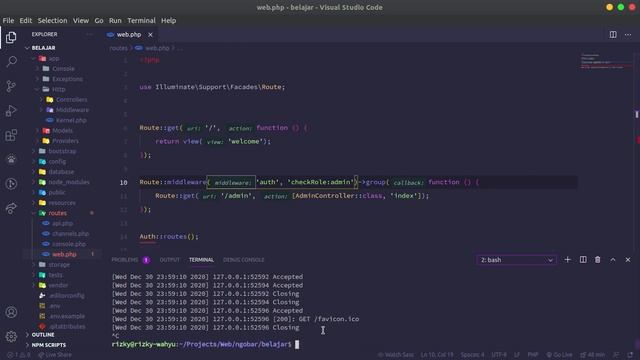Collapse the routes folder
Screen dimensions: 640x360
click(34, 213)
